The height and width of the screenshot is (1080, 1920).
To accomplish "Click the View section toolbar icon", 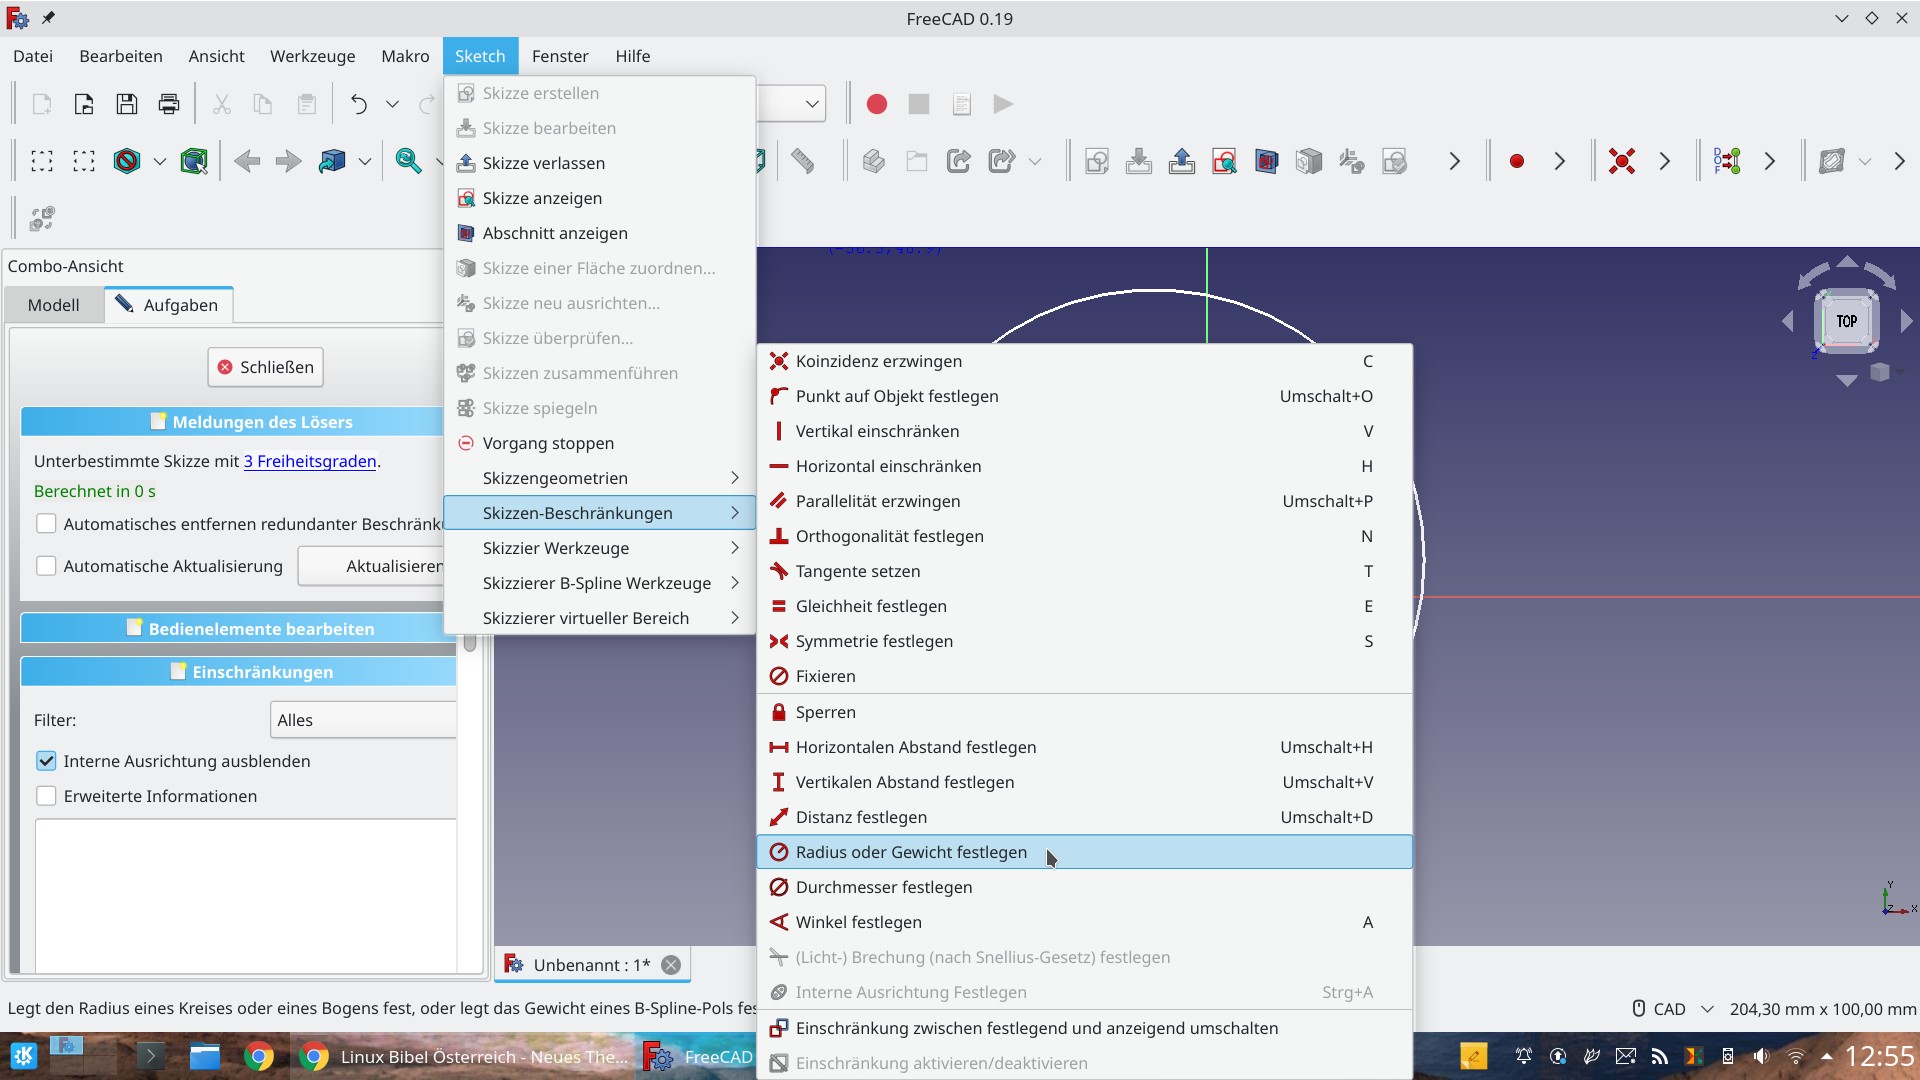I will [x=1266, y=161].
